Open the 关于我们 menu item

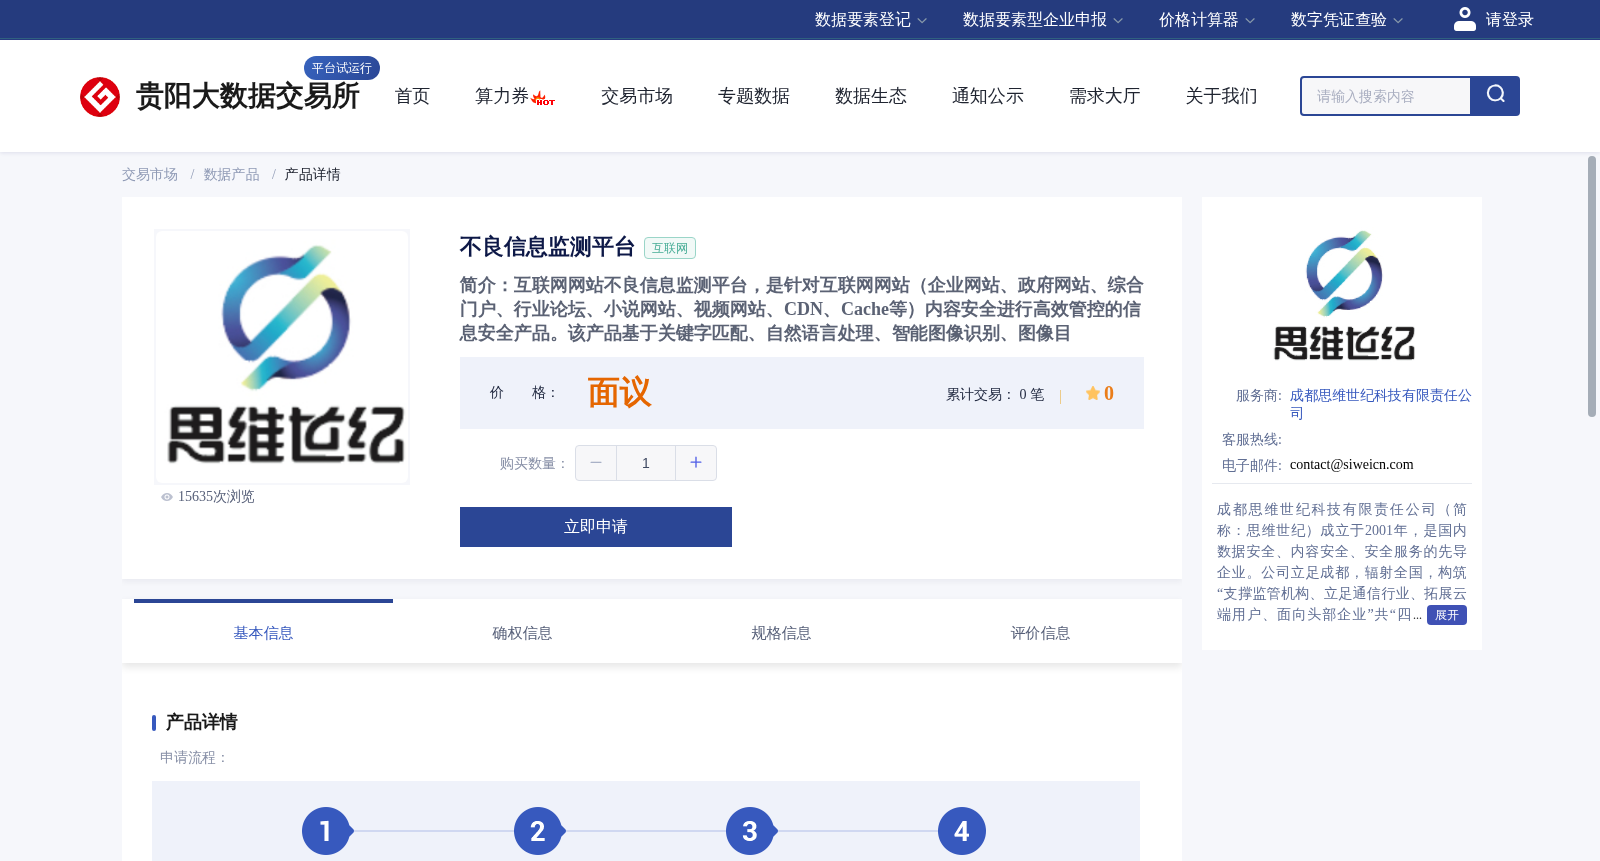click(1222, 96)
